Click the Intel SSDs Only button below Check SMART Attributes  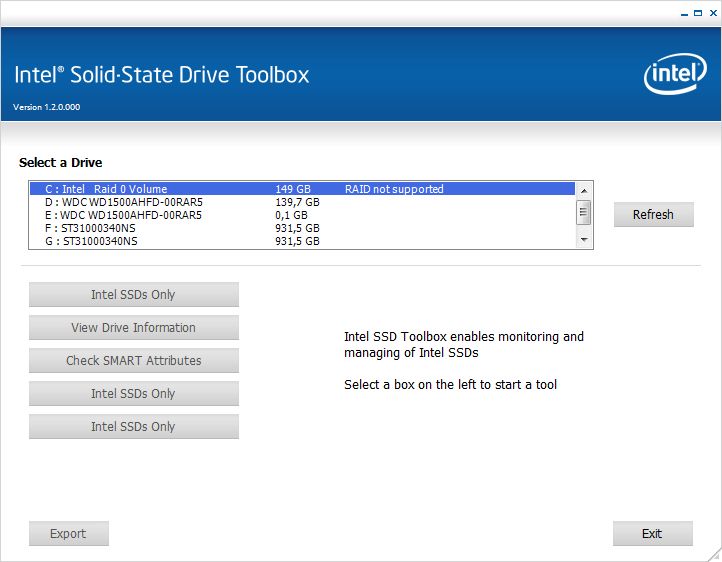[134, 394]
